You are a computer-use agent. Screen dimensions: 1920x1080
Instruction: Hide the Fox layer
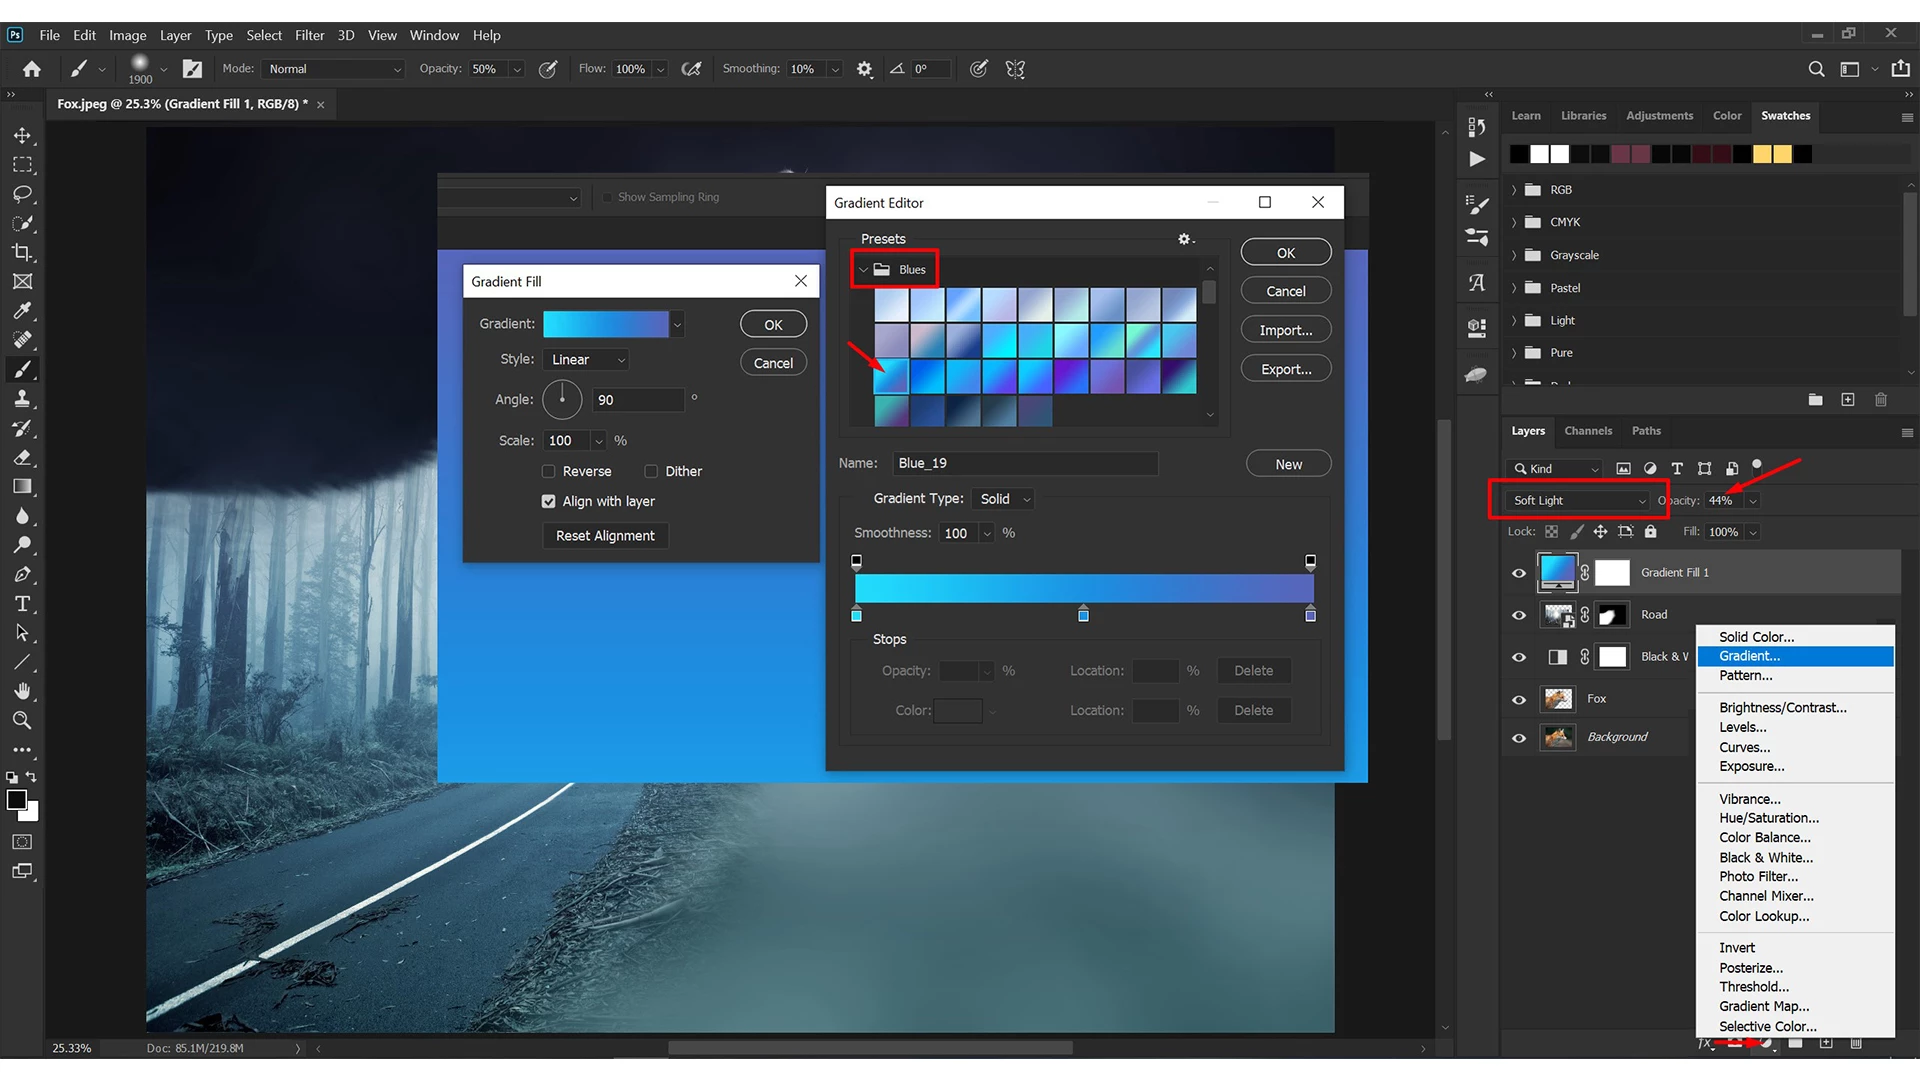pyautogui.click(x=1519, y=700)
